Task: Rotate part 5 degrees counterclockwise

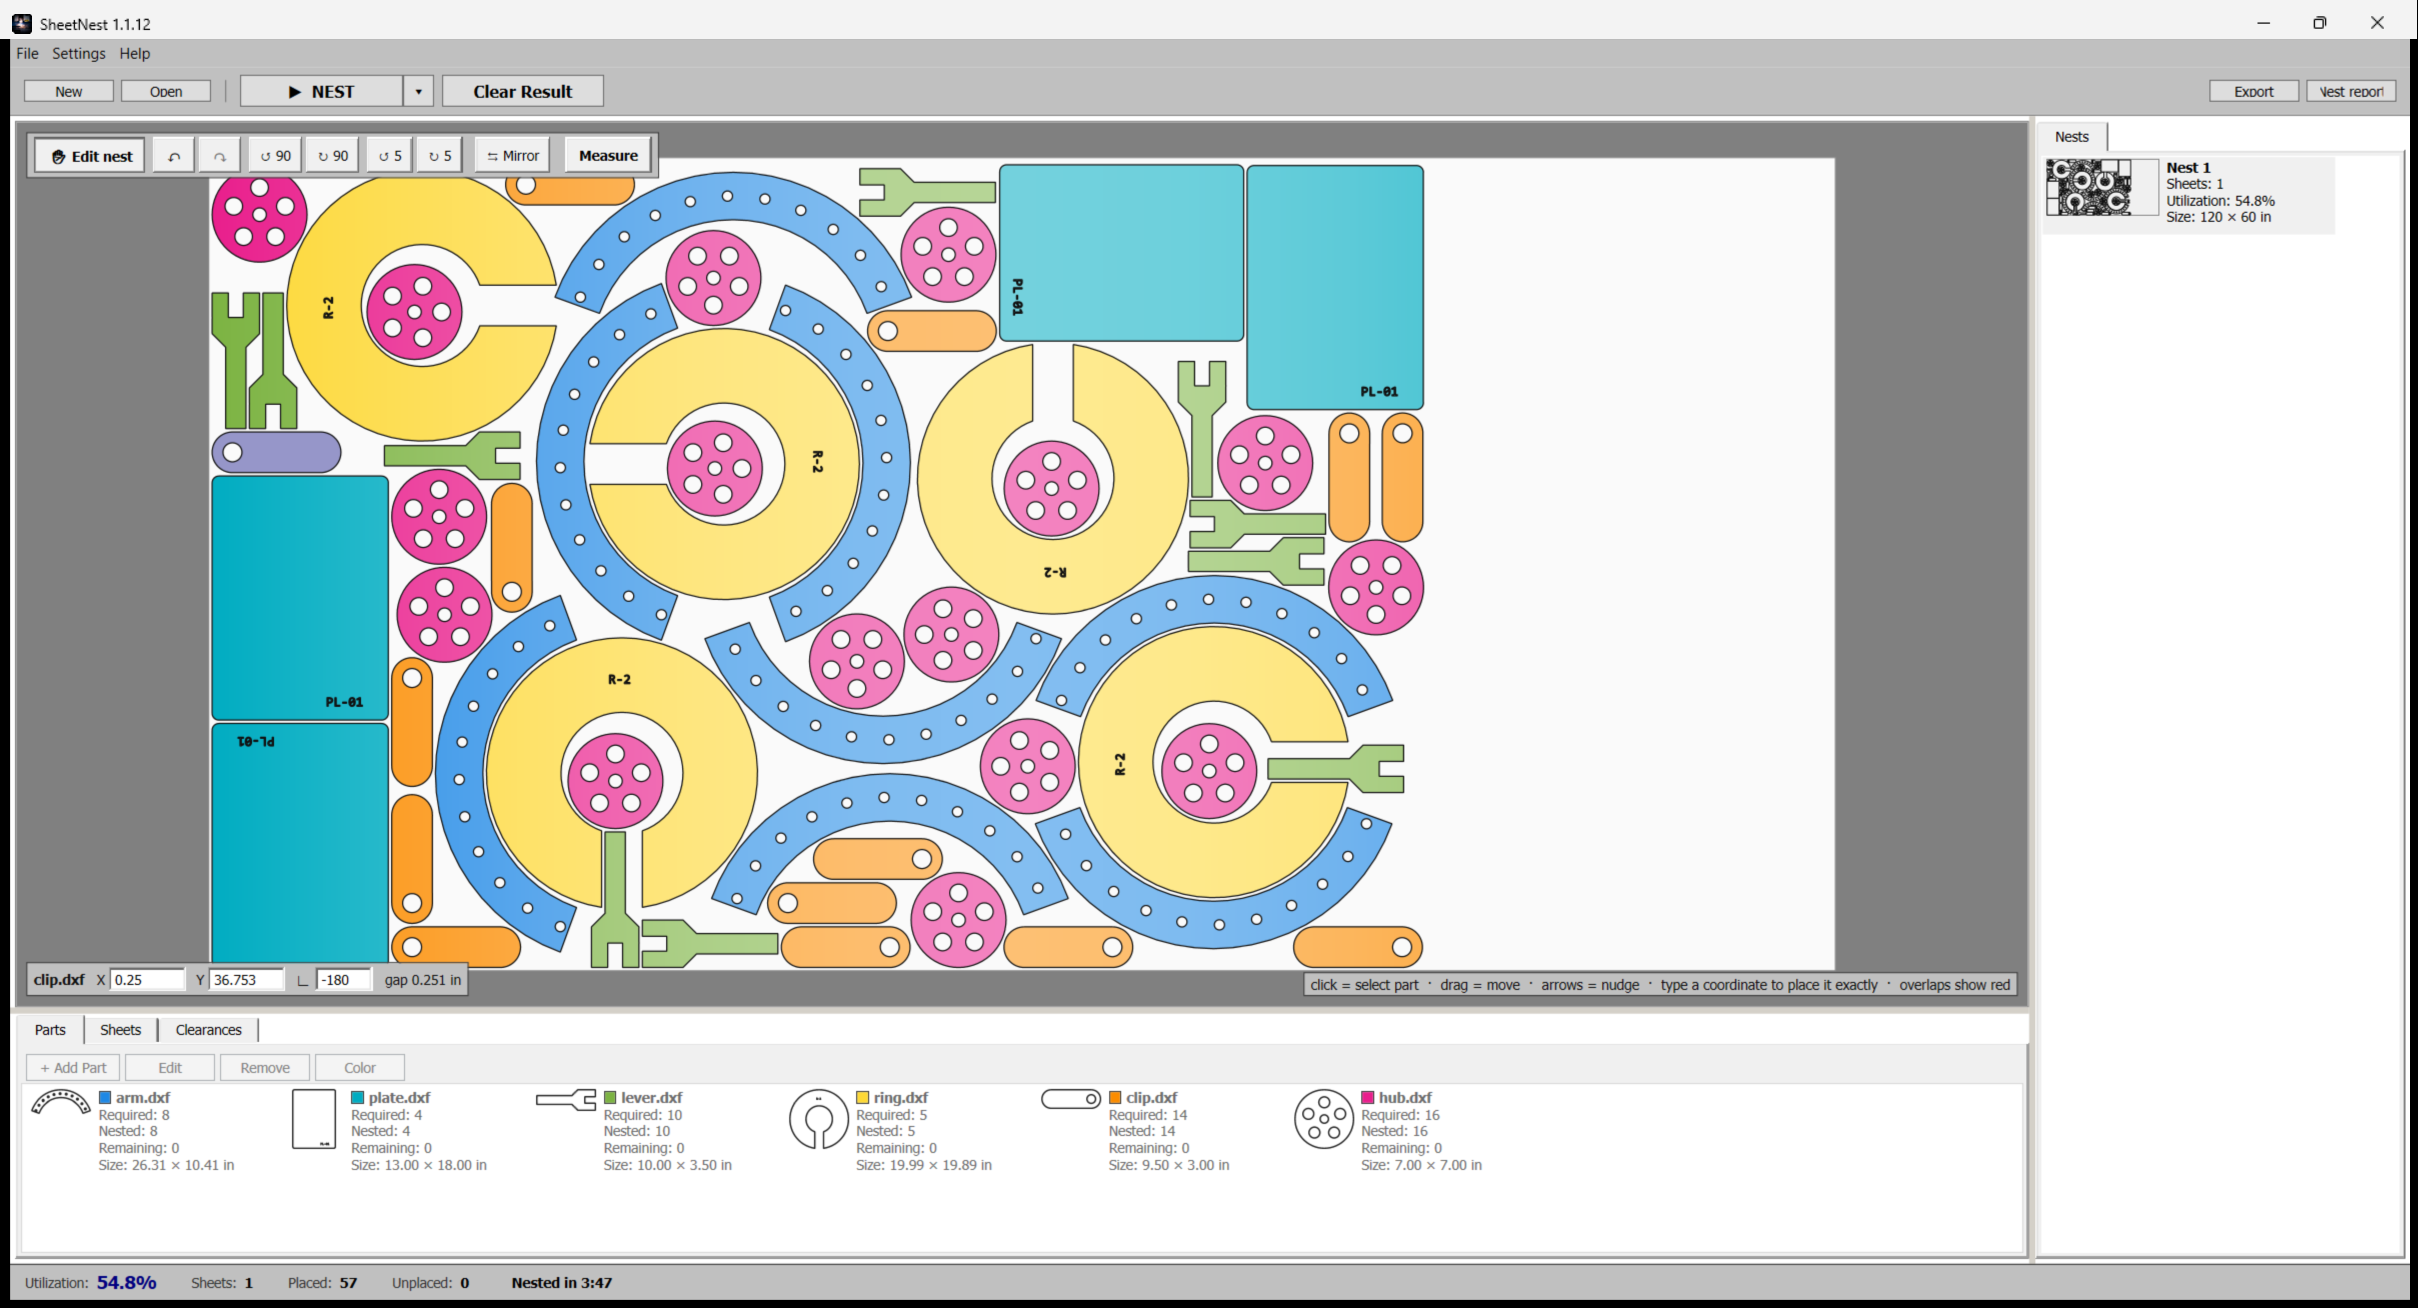Action: click(x=390, y=156)
